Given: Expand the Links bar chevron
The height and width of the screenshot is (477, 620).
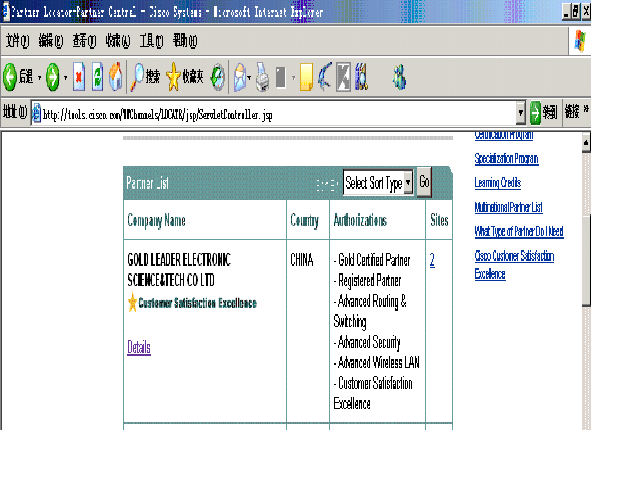Looking at the screenshot, I should pos(586,109).
